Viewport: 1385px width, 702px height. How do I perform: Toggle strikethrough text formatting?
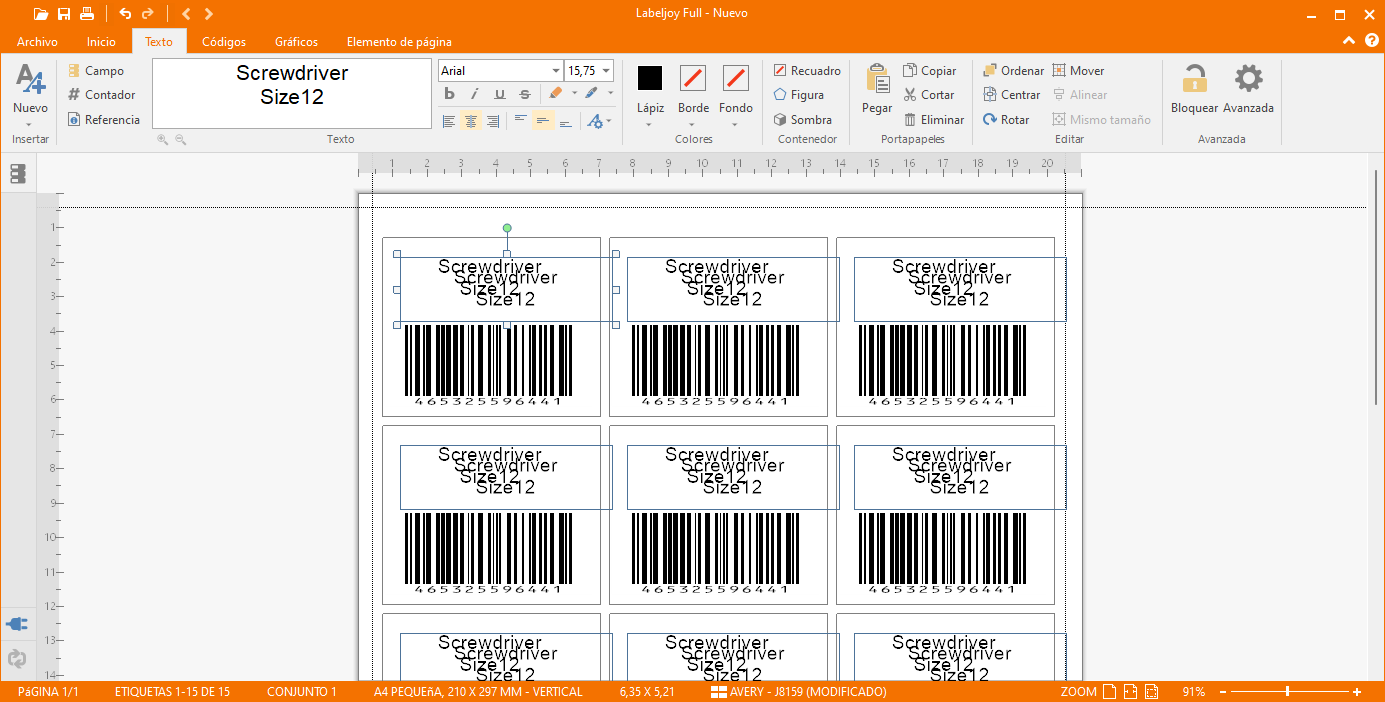(x=525, y=94)
